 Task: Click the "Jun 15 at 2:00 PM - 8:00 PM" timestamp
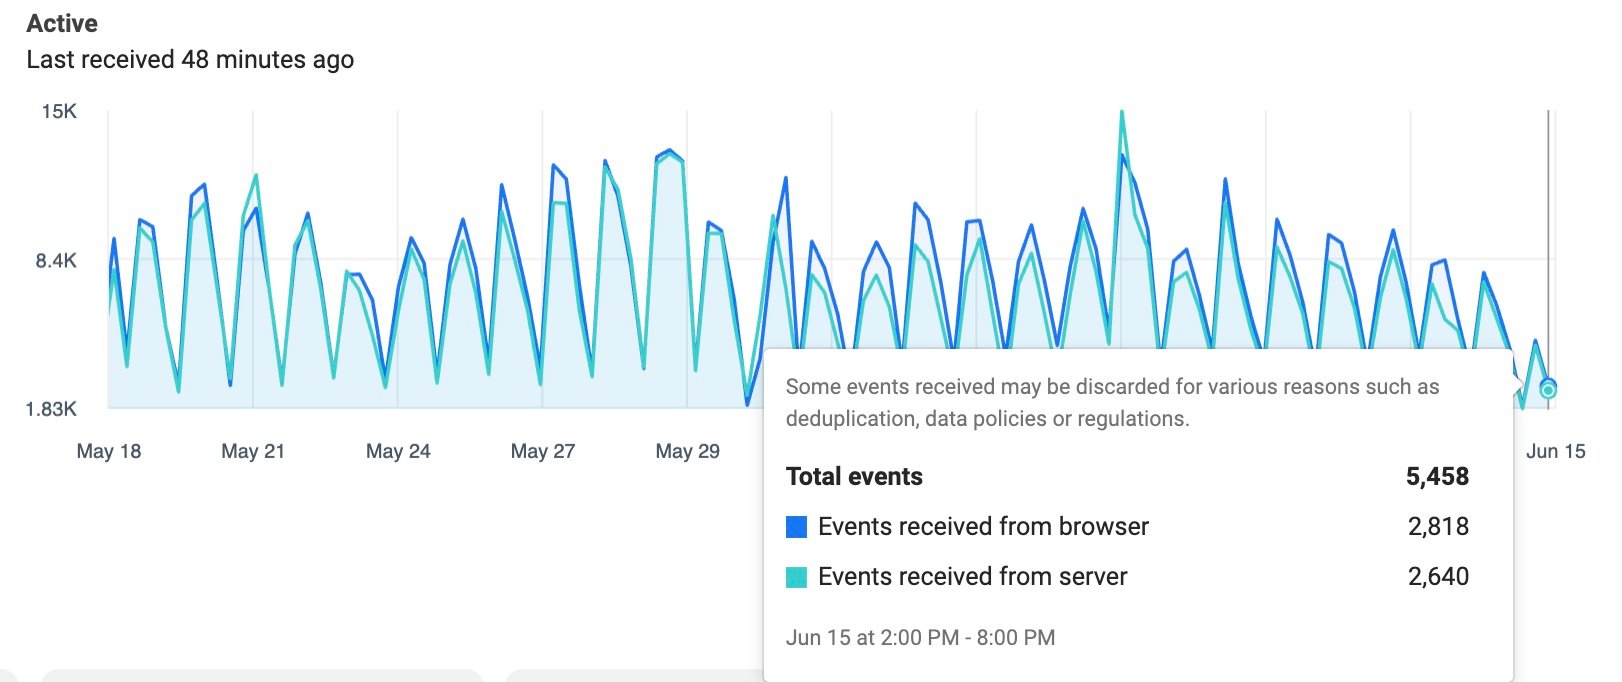click(x=920, y=638)
